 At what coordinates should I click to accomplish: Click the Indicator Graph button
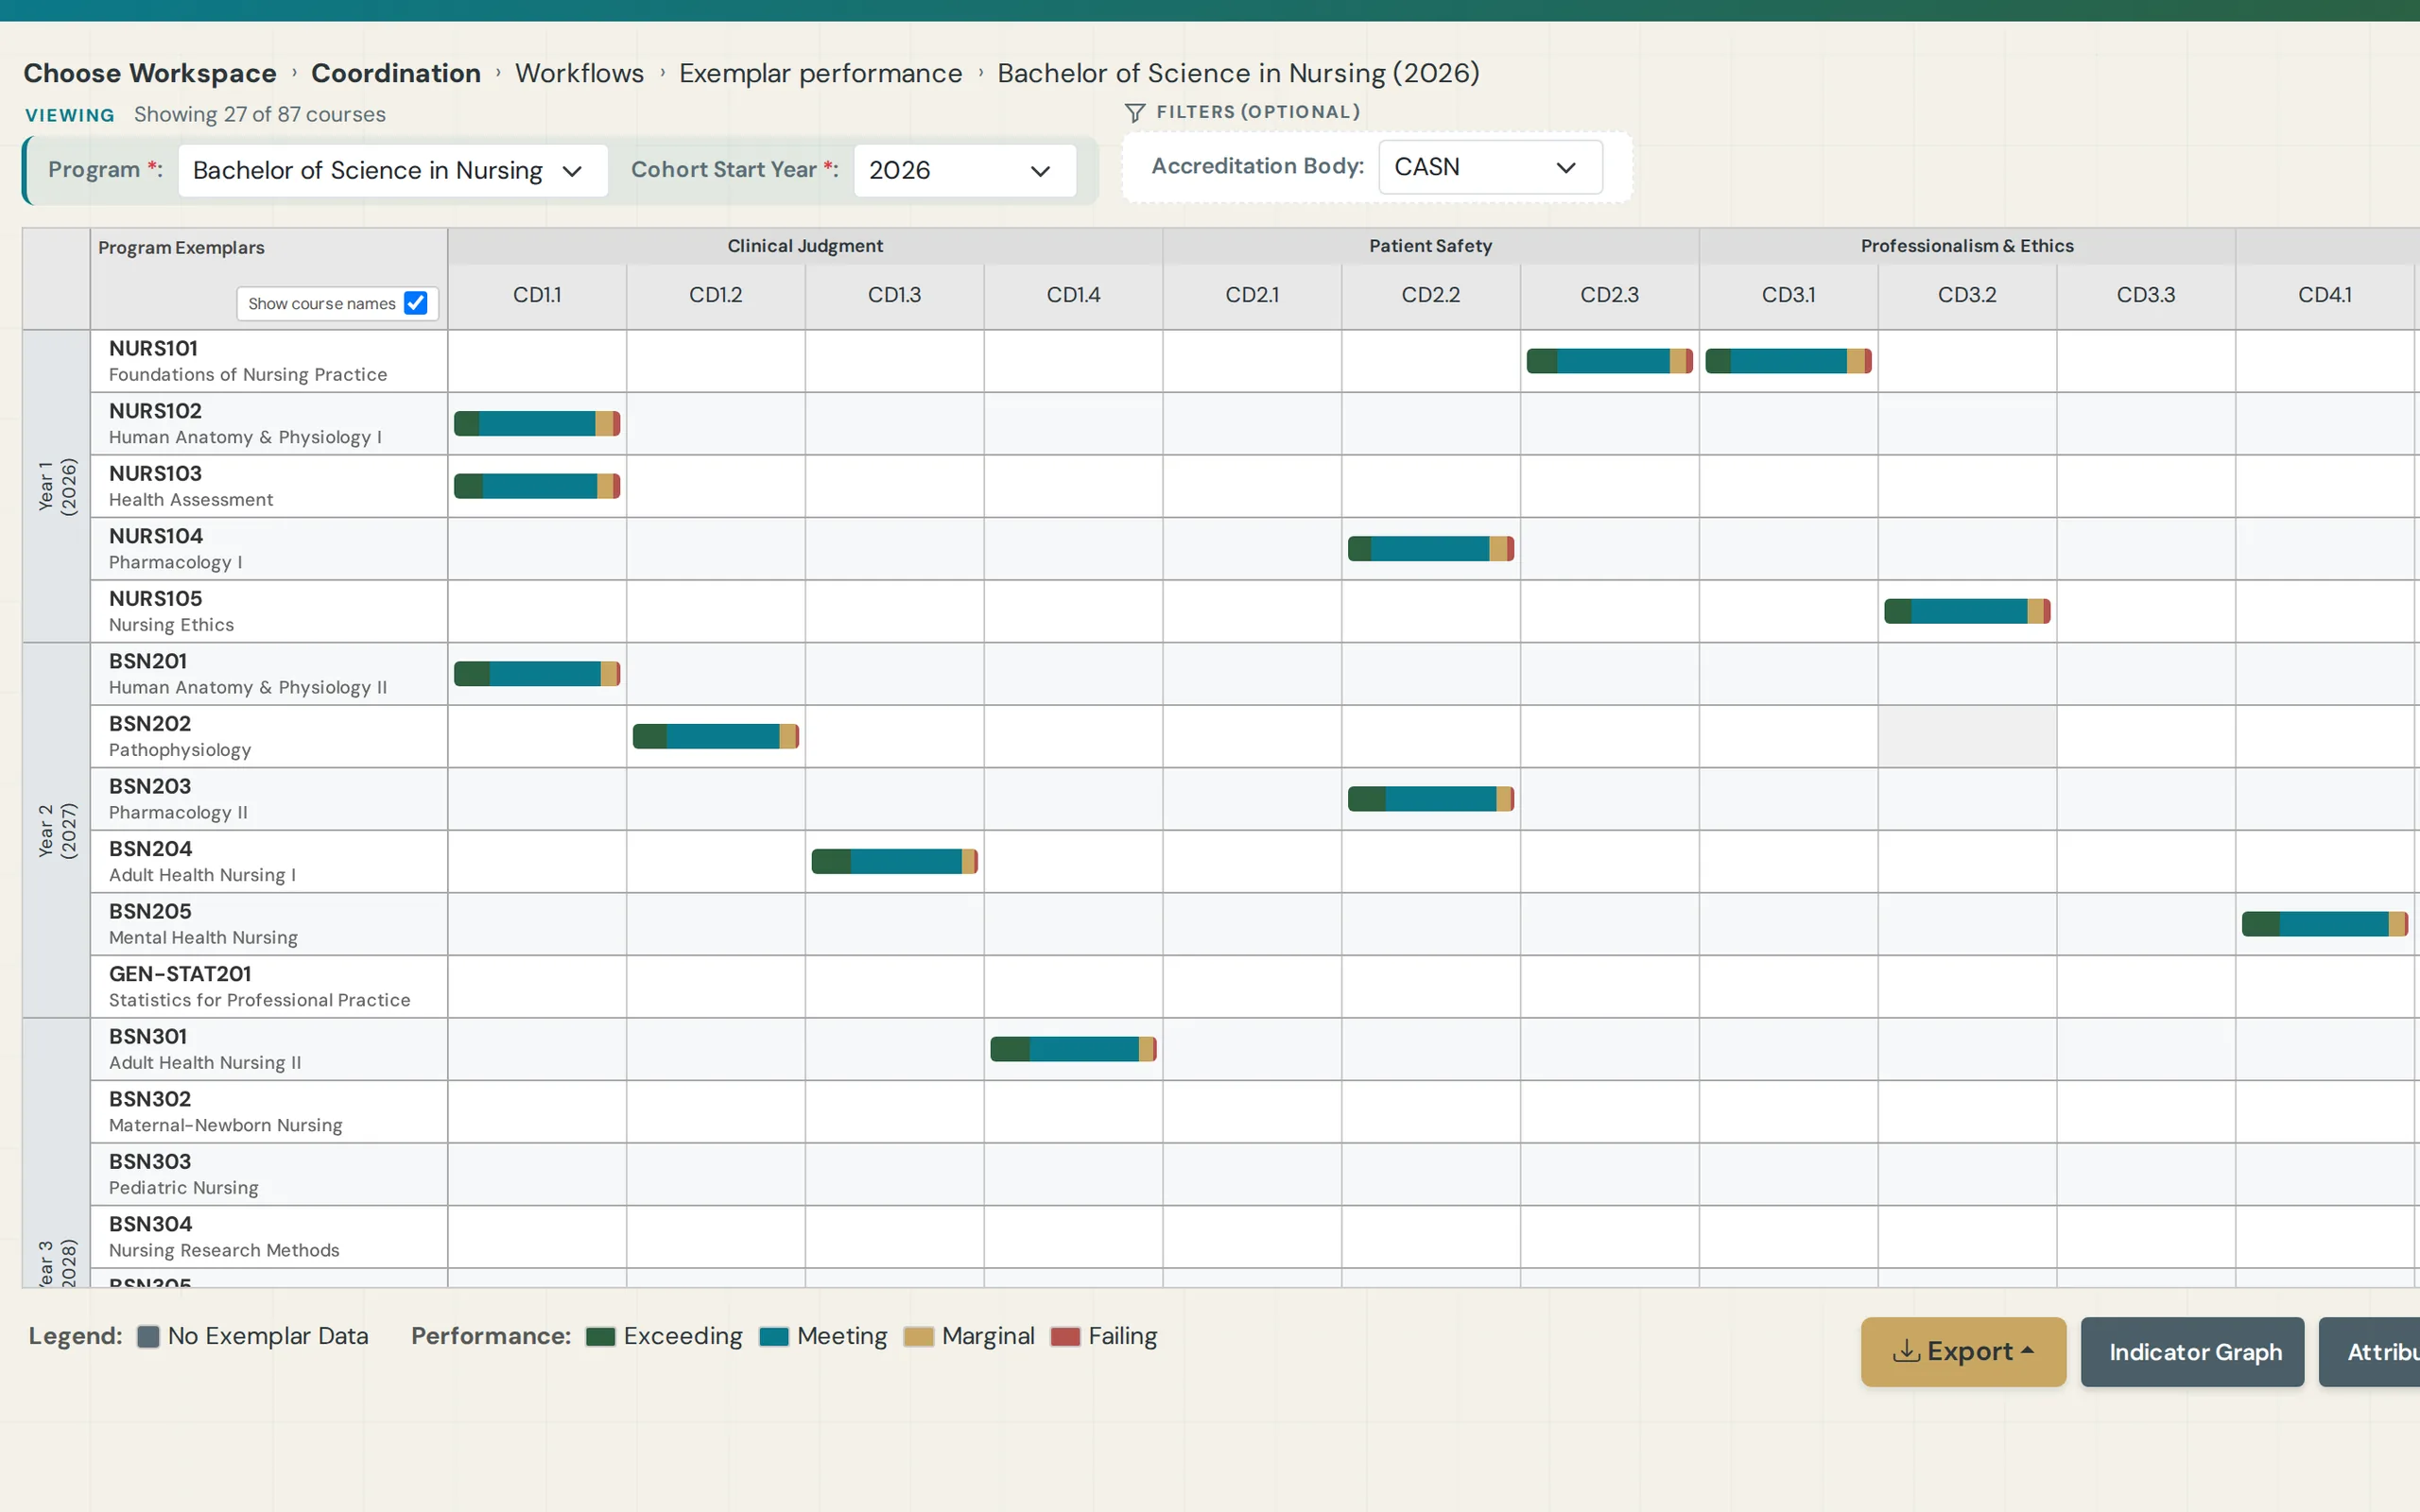[x=2192, y=1351]
